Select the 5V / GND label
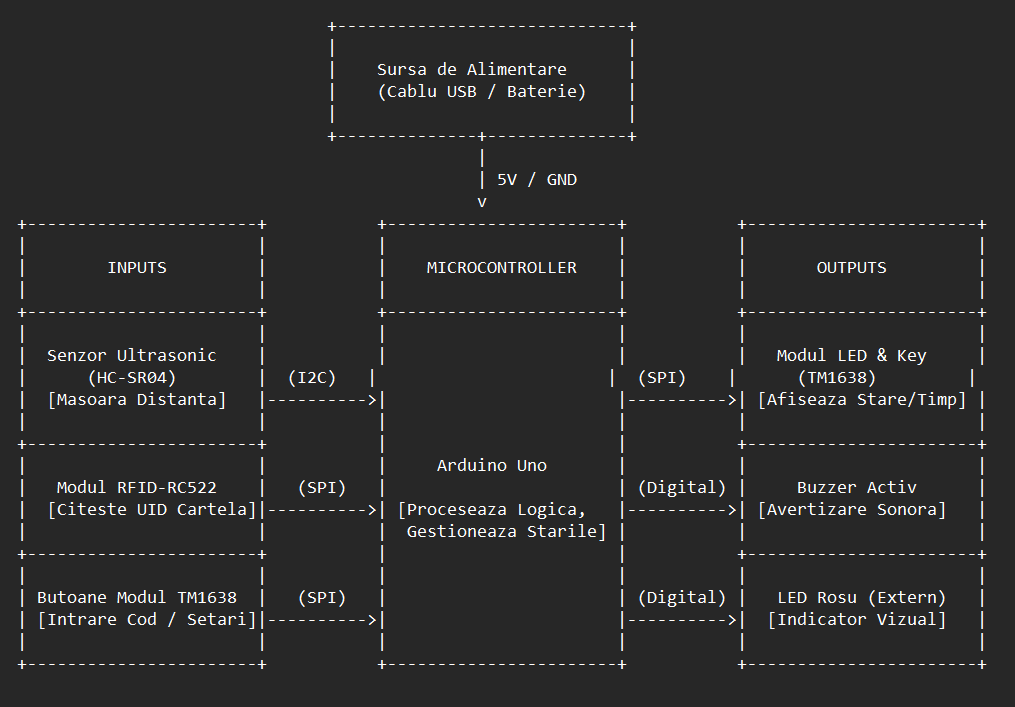 [537, 180]
